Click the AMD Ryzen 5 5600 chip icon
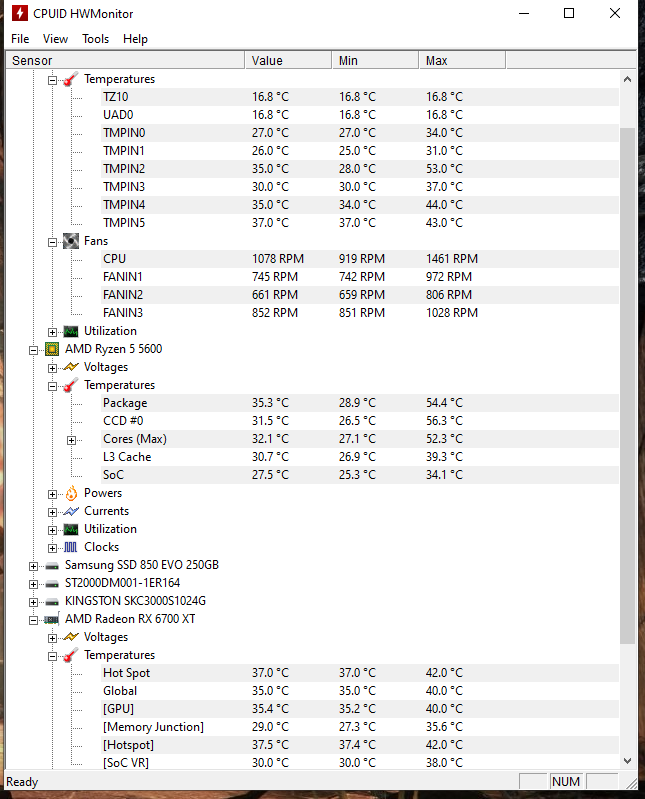 [52, 349]
